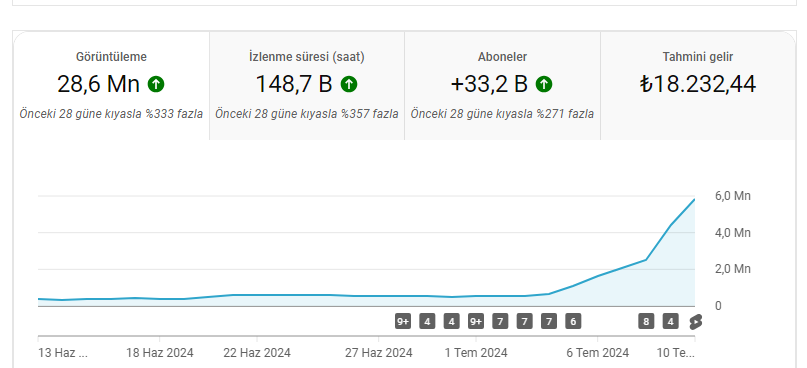Click the 148,7 B watch time value

[294, 84]
